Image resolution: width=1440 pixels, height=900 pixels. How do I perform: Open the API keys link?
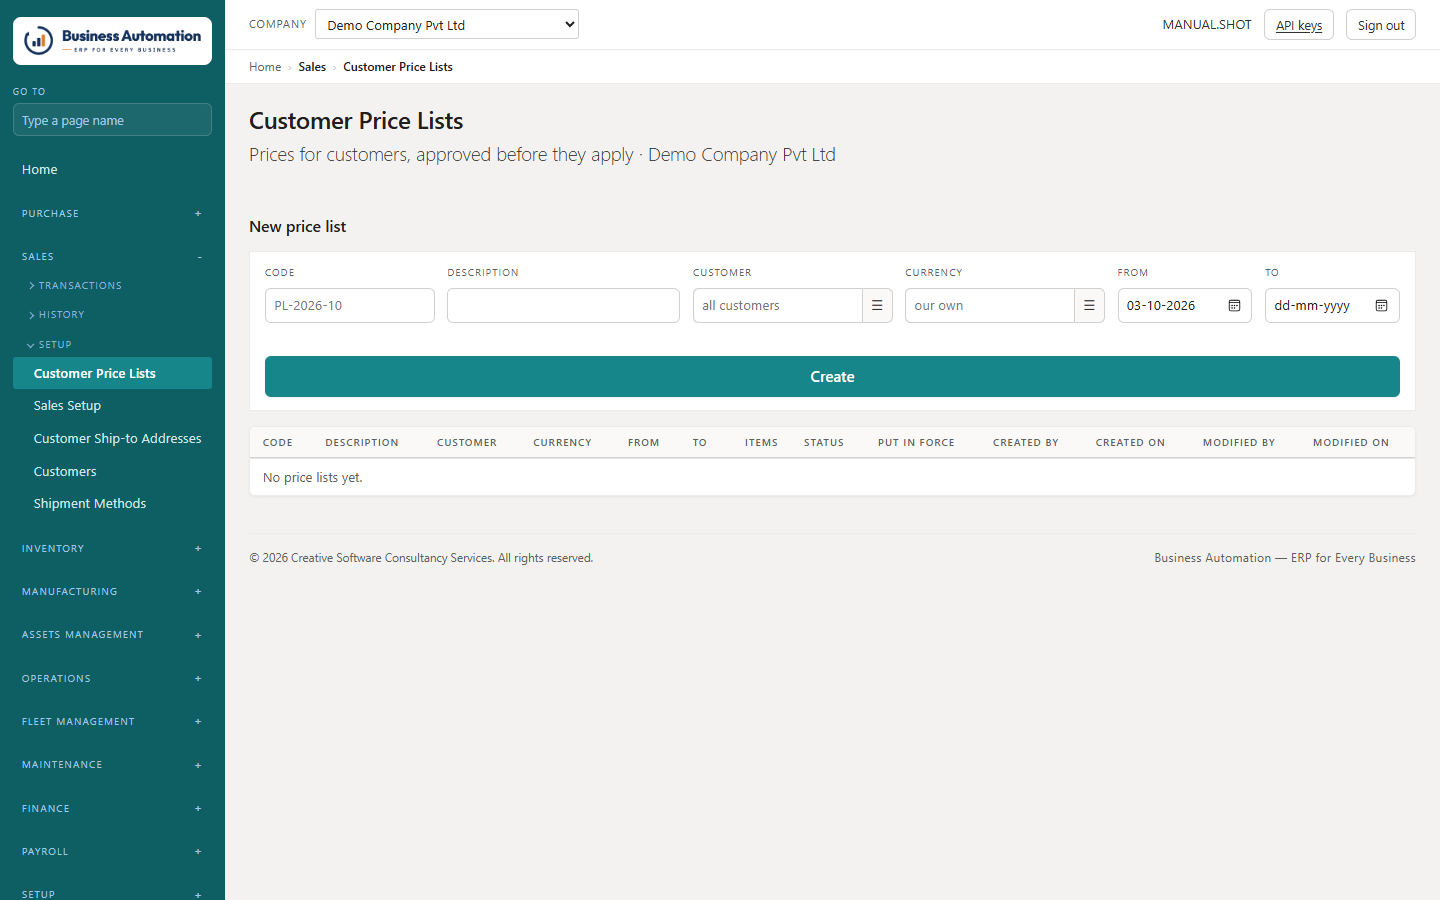[1299, 25]
